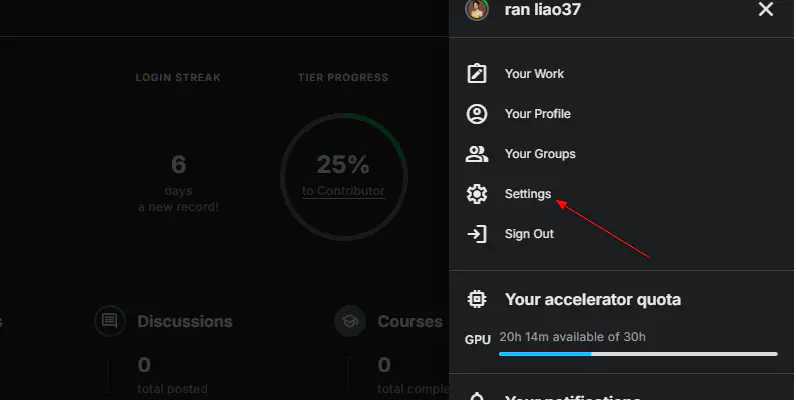Click the TIER PROGRESS label
This screenshot has height=400, width=797.
[x=343, y=77]
